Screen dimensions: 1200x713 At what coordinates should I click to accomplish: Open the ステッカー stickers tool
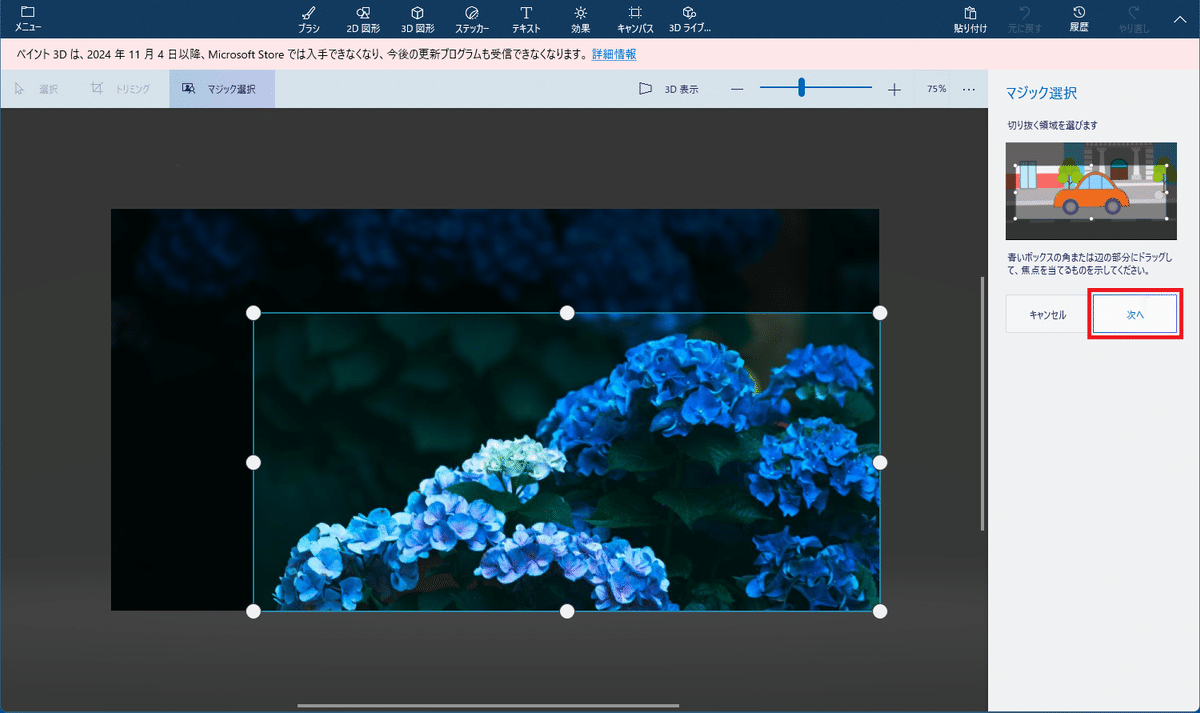(472, 19)
